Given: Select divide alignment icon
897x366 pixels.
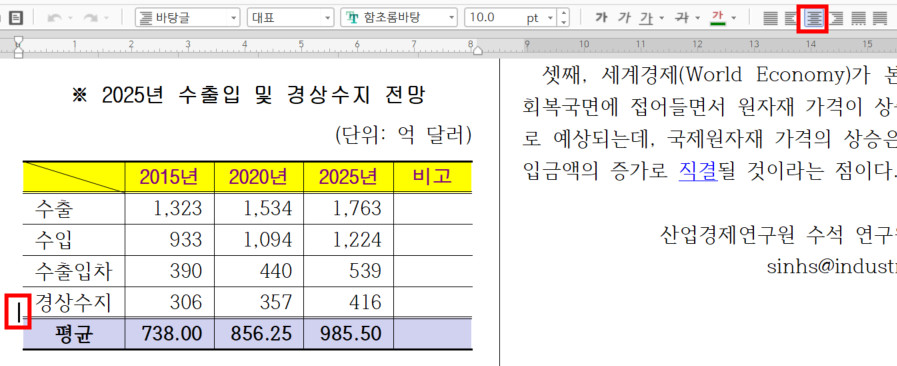Looking at the screenshot, I should tap(880, 18).
